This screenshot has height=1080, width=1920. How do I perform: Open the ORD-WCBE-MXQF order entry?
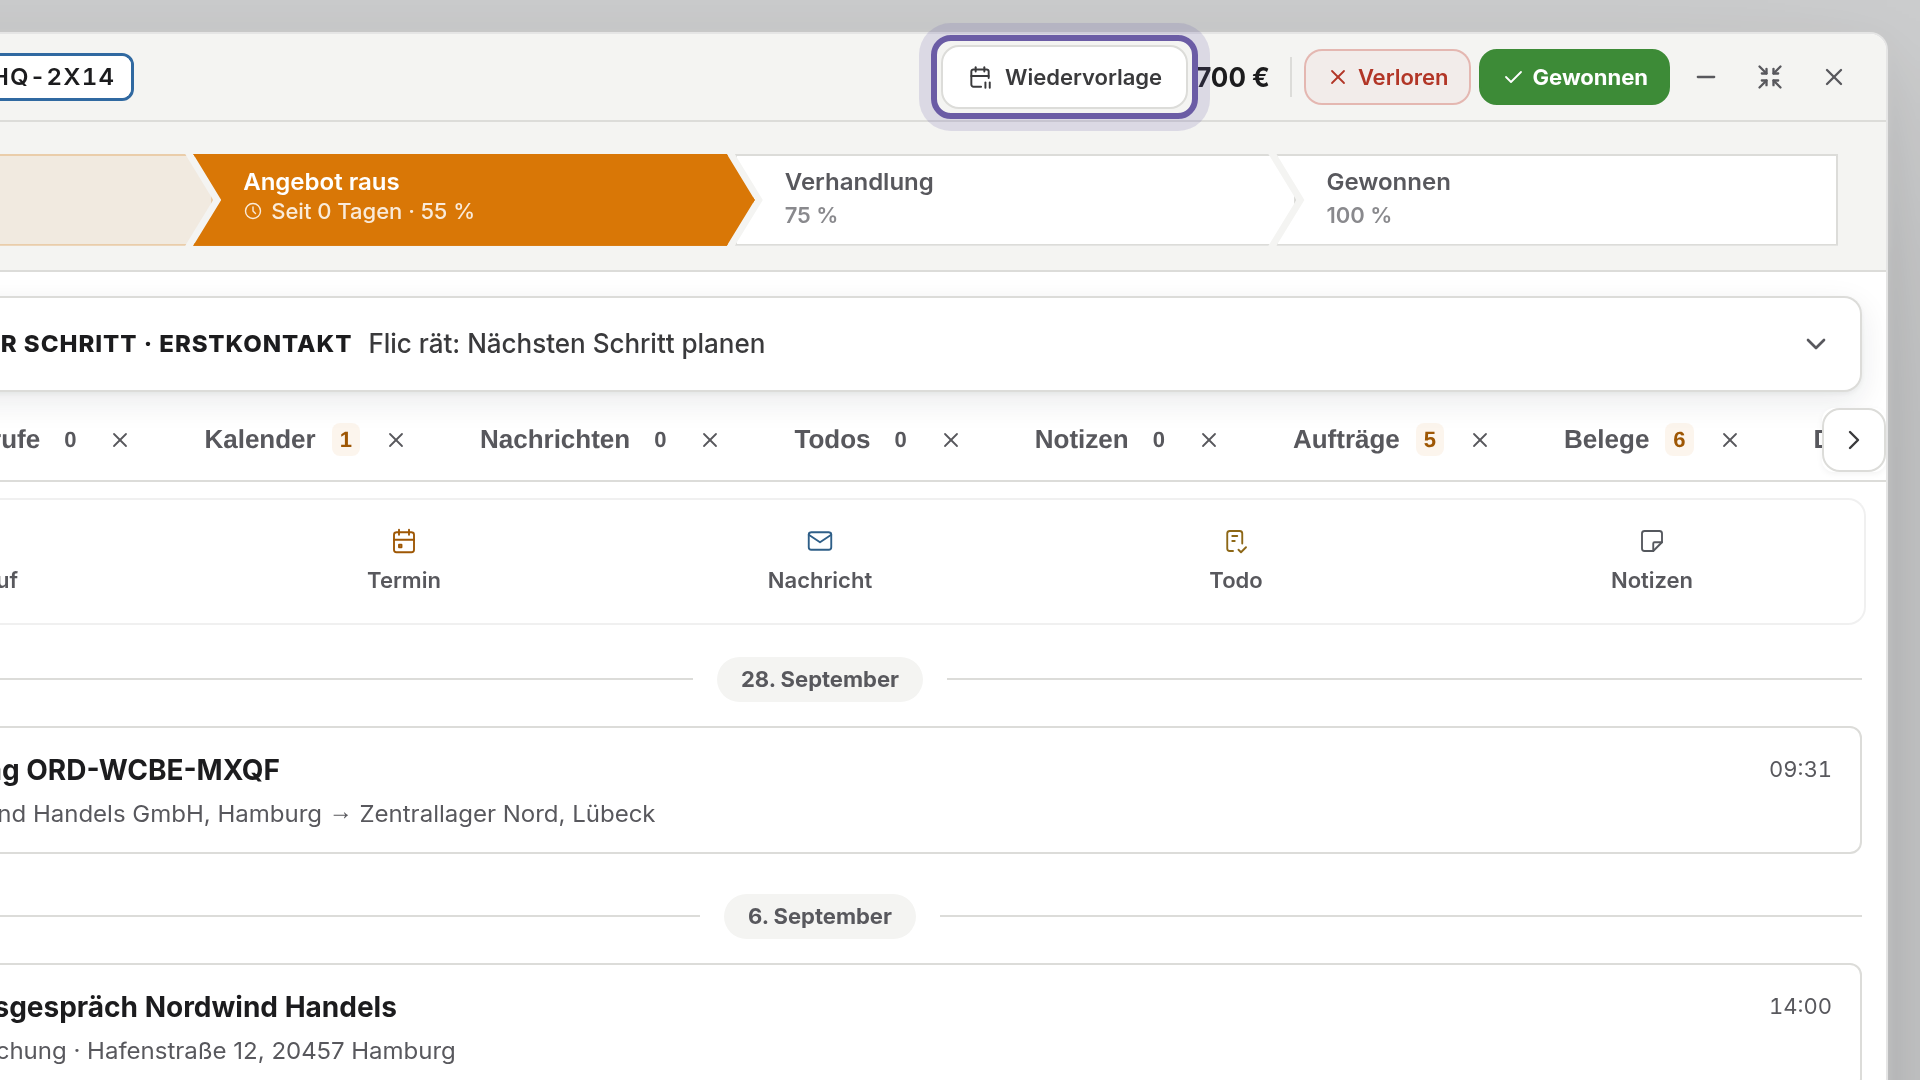point(928,790)
